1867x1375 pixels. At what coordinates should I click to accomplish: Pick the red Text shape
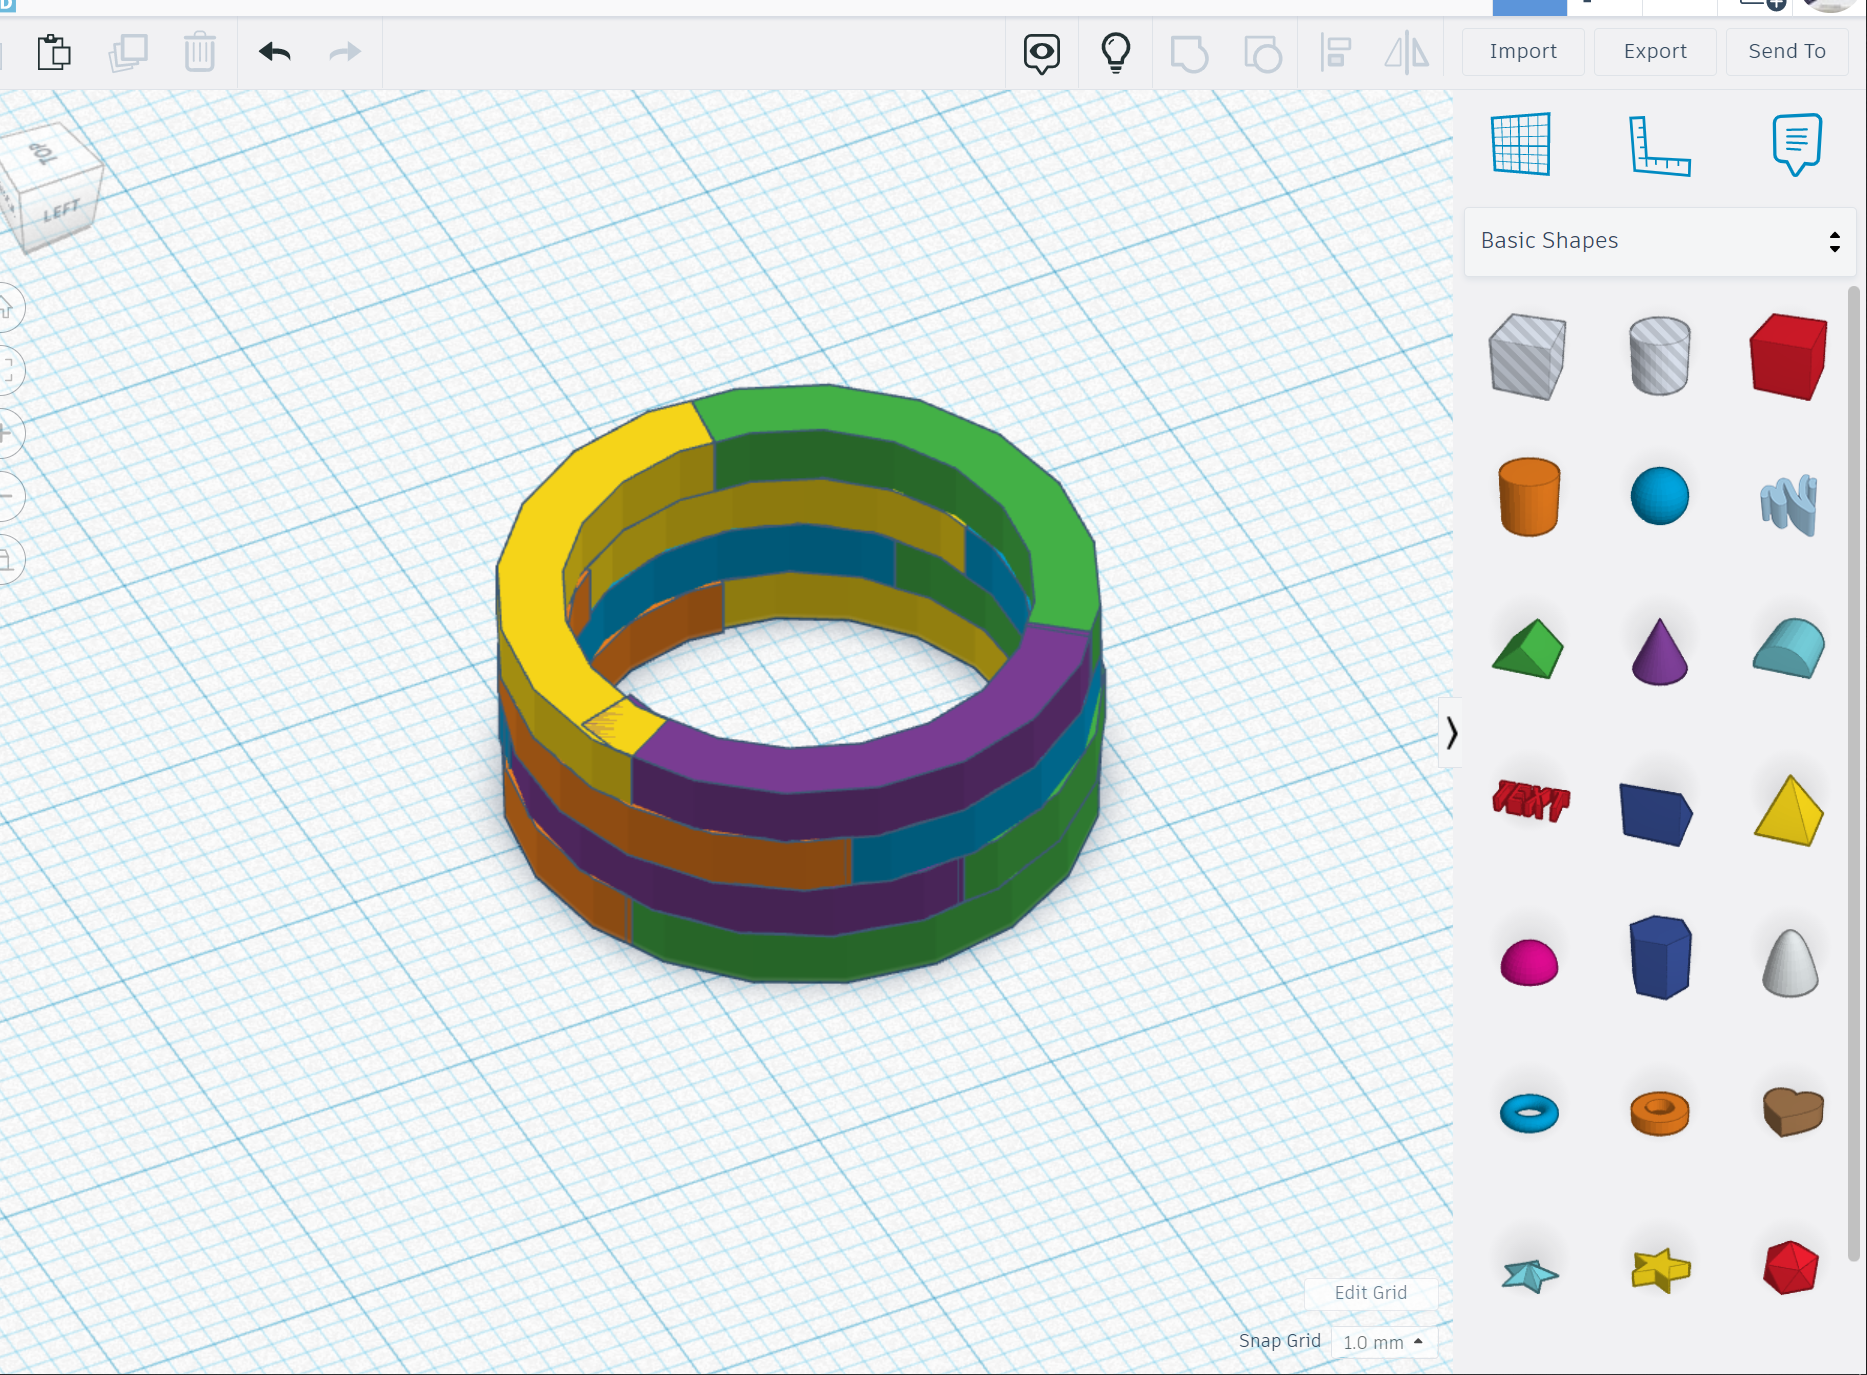point(1531,800)
